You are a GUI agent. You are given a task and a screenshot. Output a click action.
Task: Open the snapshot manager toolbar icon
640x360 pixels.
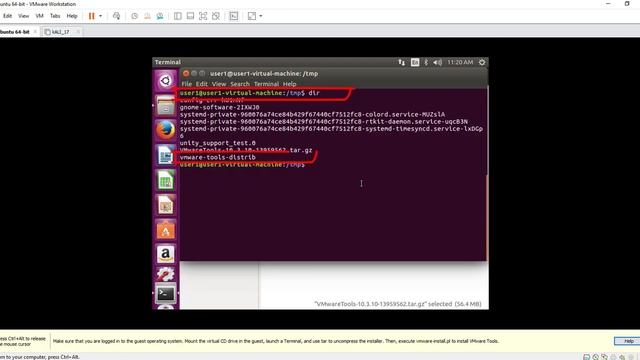tap(160, 16)
